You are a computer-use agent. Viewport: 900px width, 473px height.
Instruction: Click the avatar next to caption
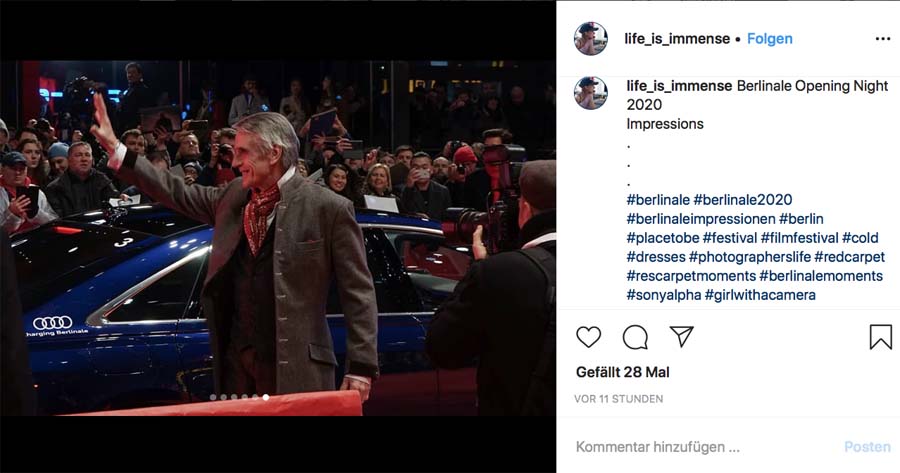click(591, 92)
